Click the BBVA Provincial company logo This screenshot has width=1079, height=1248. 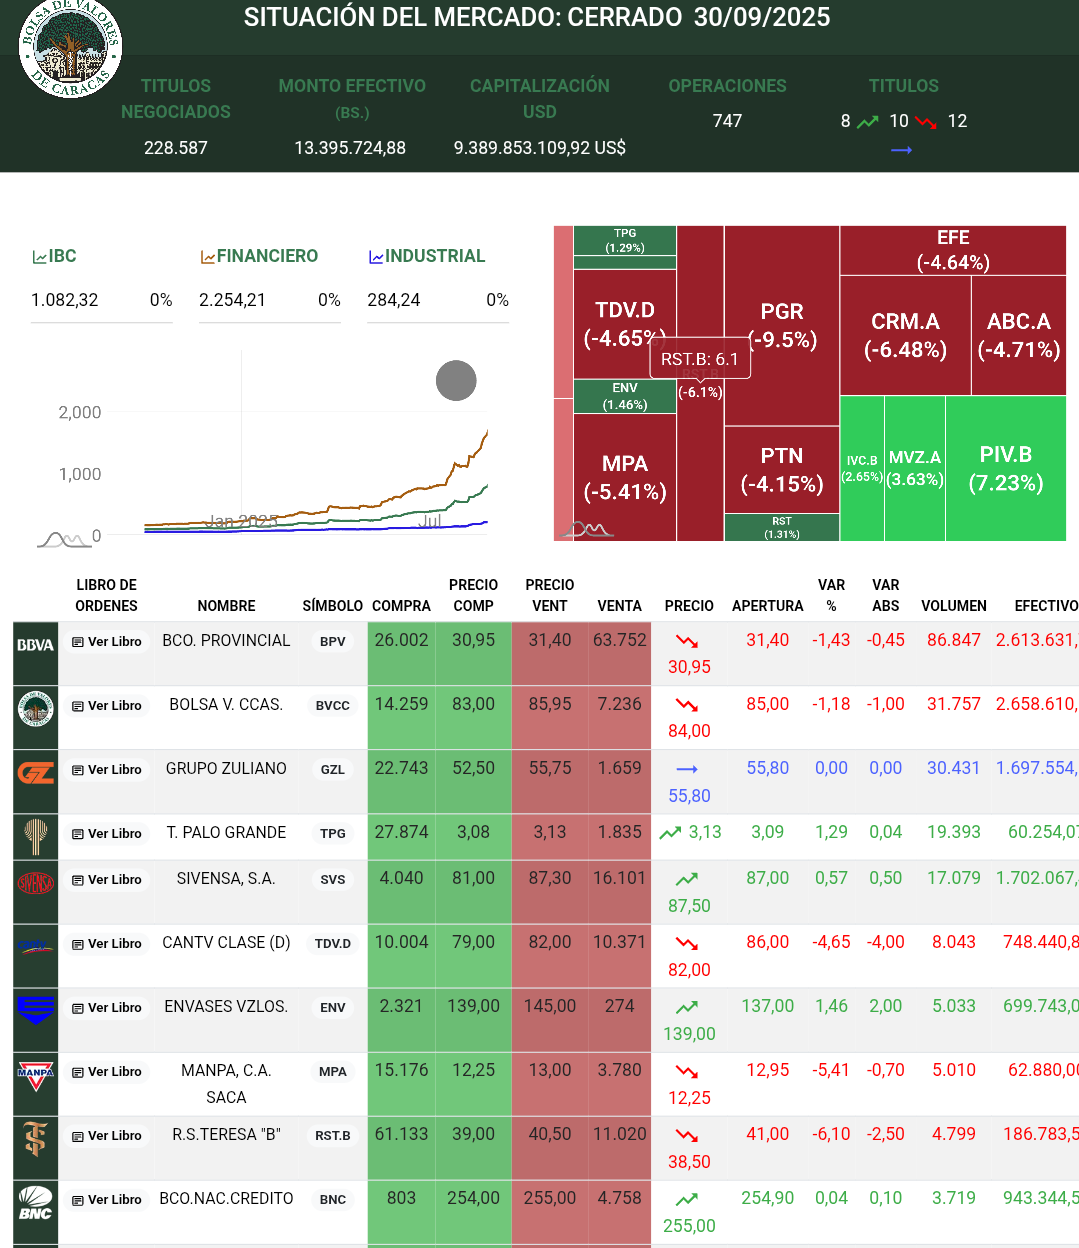(x=35, y=645)
